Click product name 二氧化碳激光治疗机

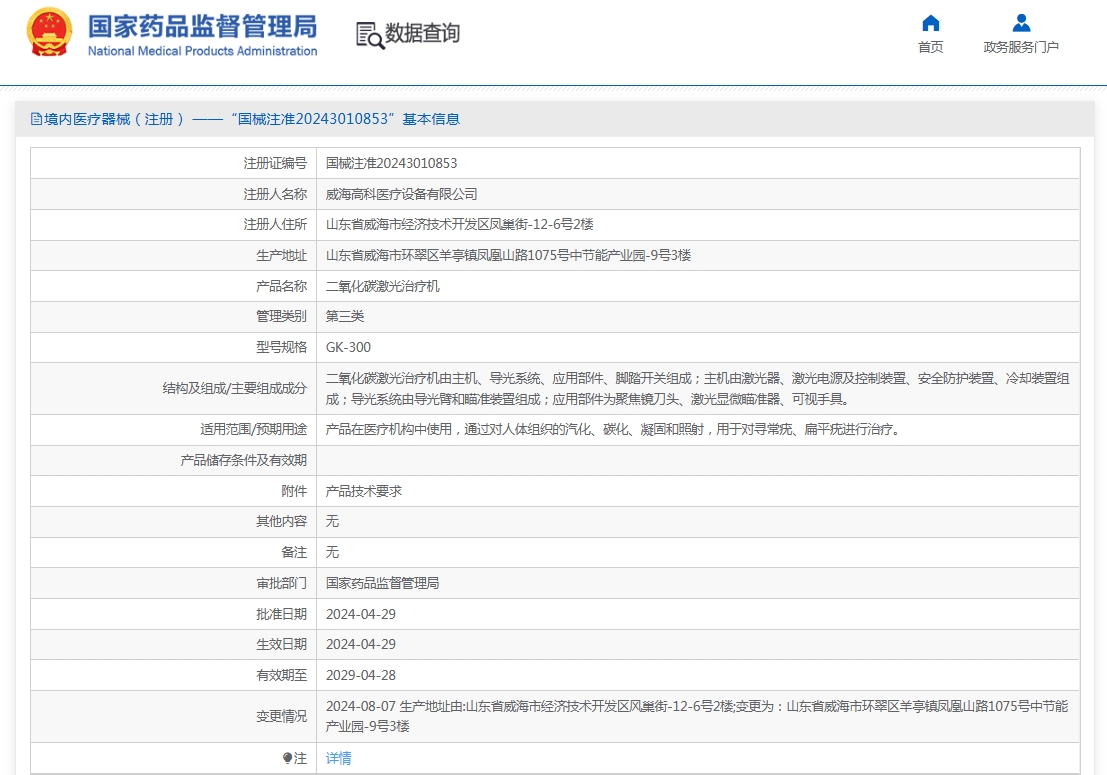[x=382, y=286]
